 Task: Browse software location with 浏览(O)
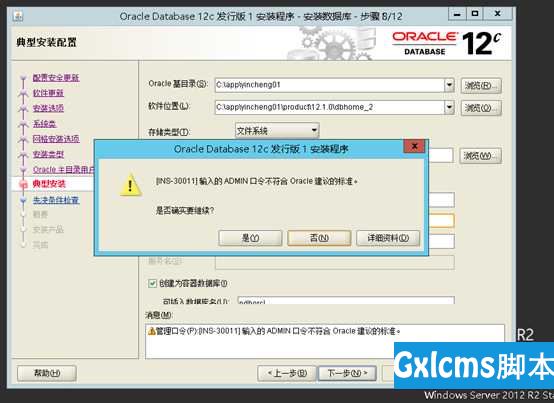pos(481,108)
